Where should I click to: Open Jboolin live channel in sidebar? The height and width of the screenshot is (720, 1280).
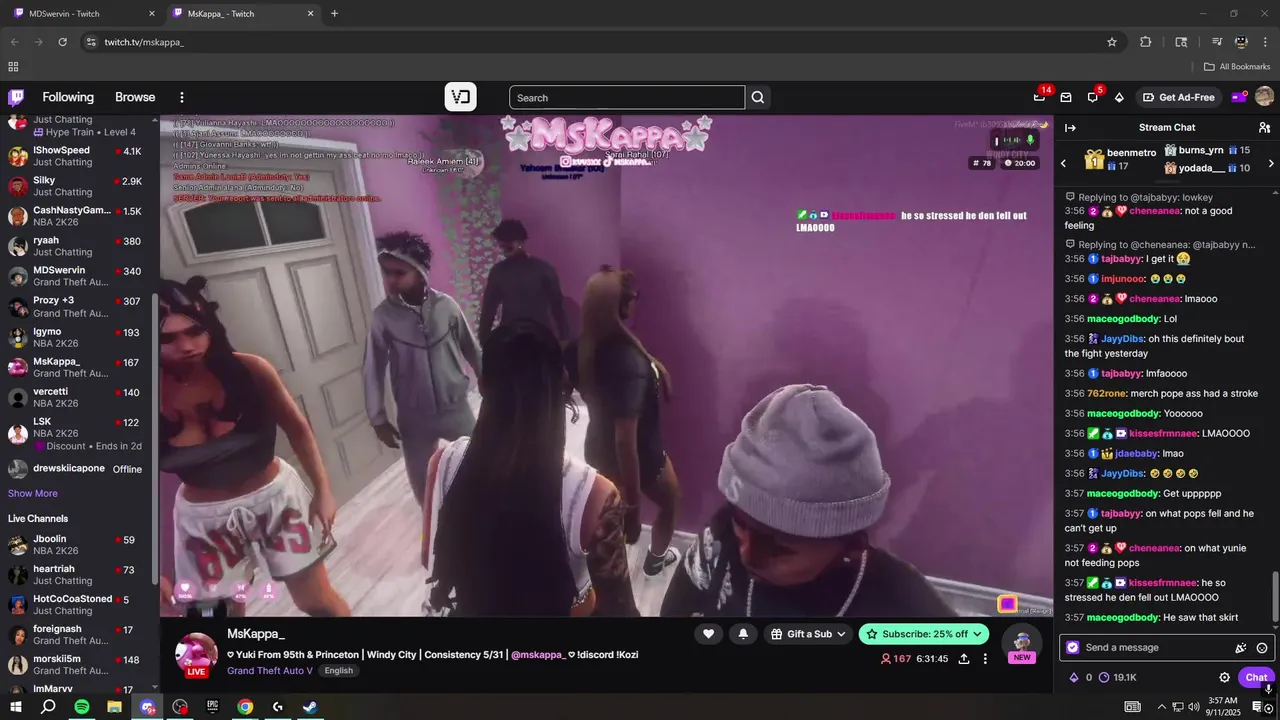pos(78,545)
